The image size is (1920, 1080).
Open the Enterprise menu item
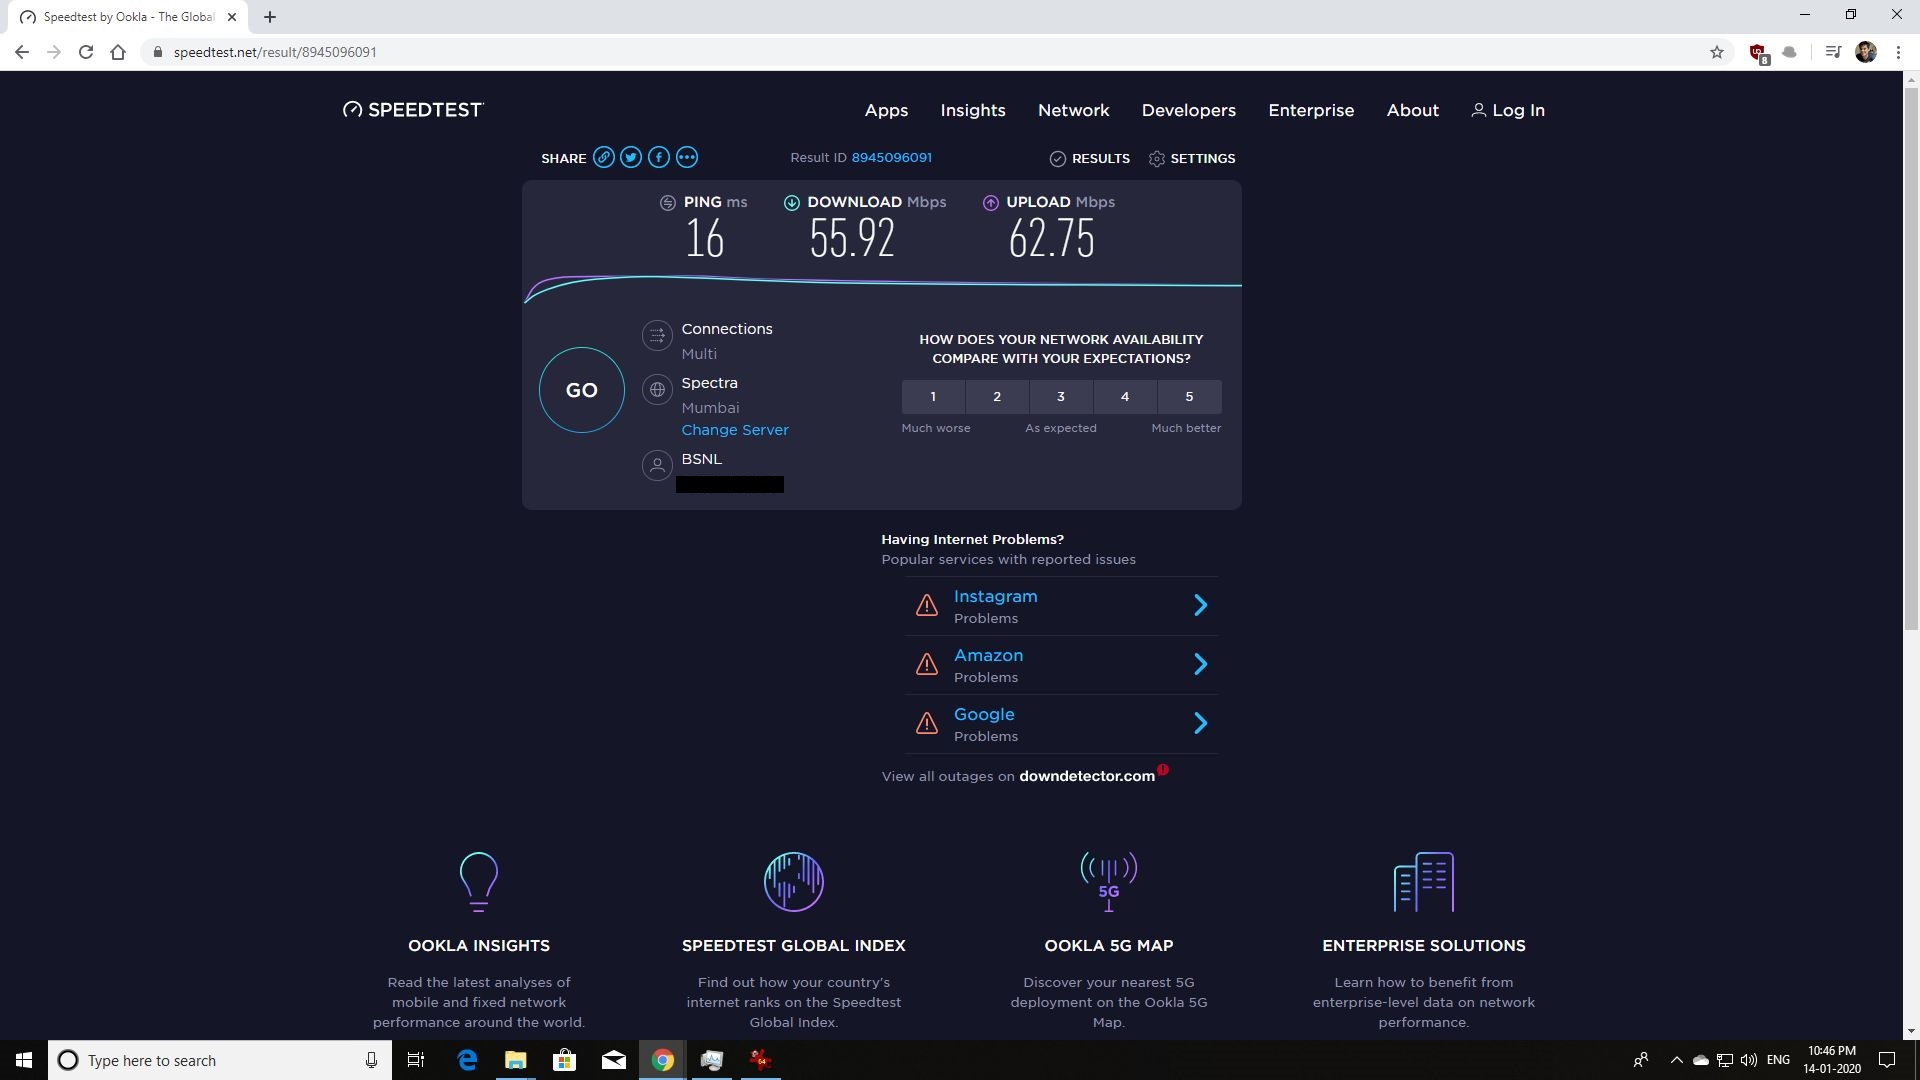coord(1311,110)
